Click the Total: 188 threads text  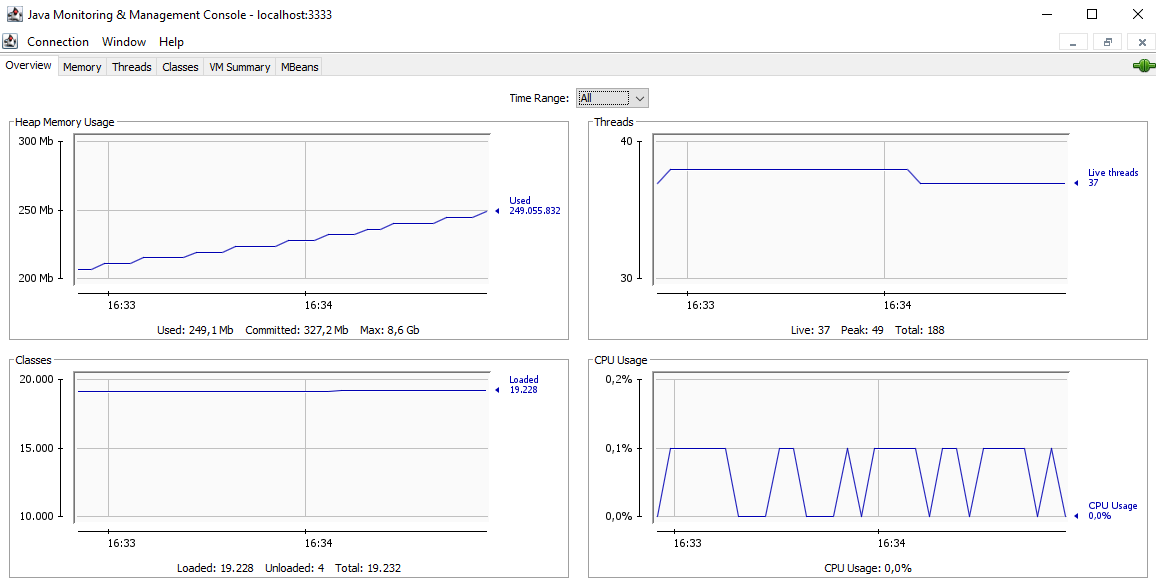pyautogui.click(x=919, y=330)
